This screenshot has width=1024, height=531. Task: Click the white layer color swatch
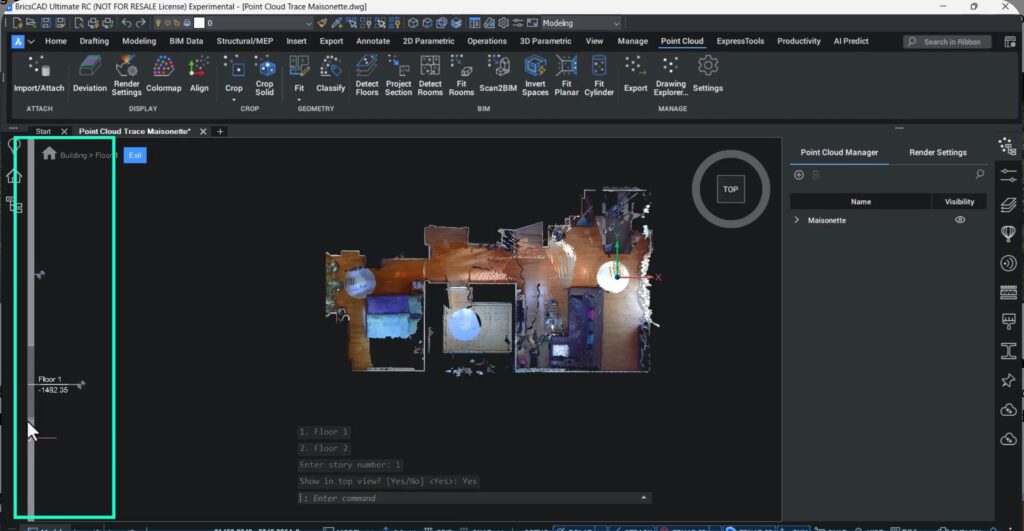pos(199,23)
